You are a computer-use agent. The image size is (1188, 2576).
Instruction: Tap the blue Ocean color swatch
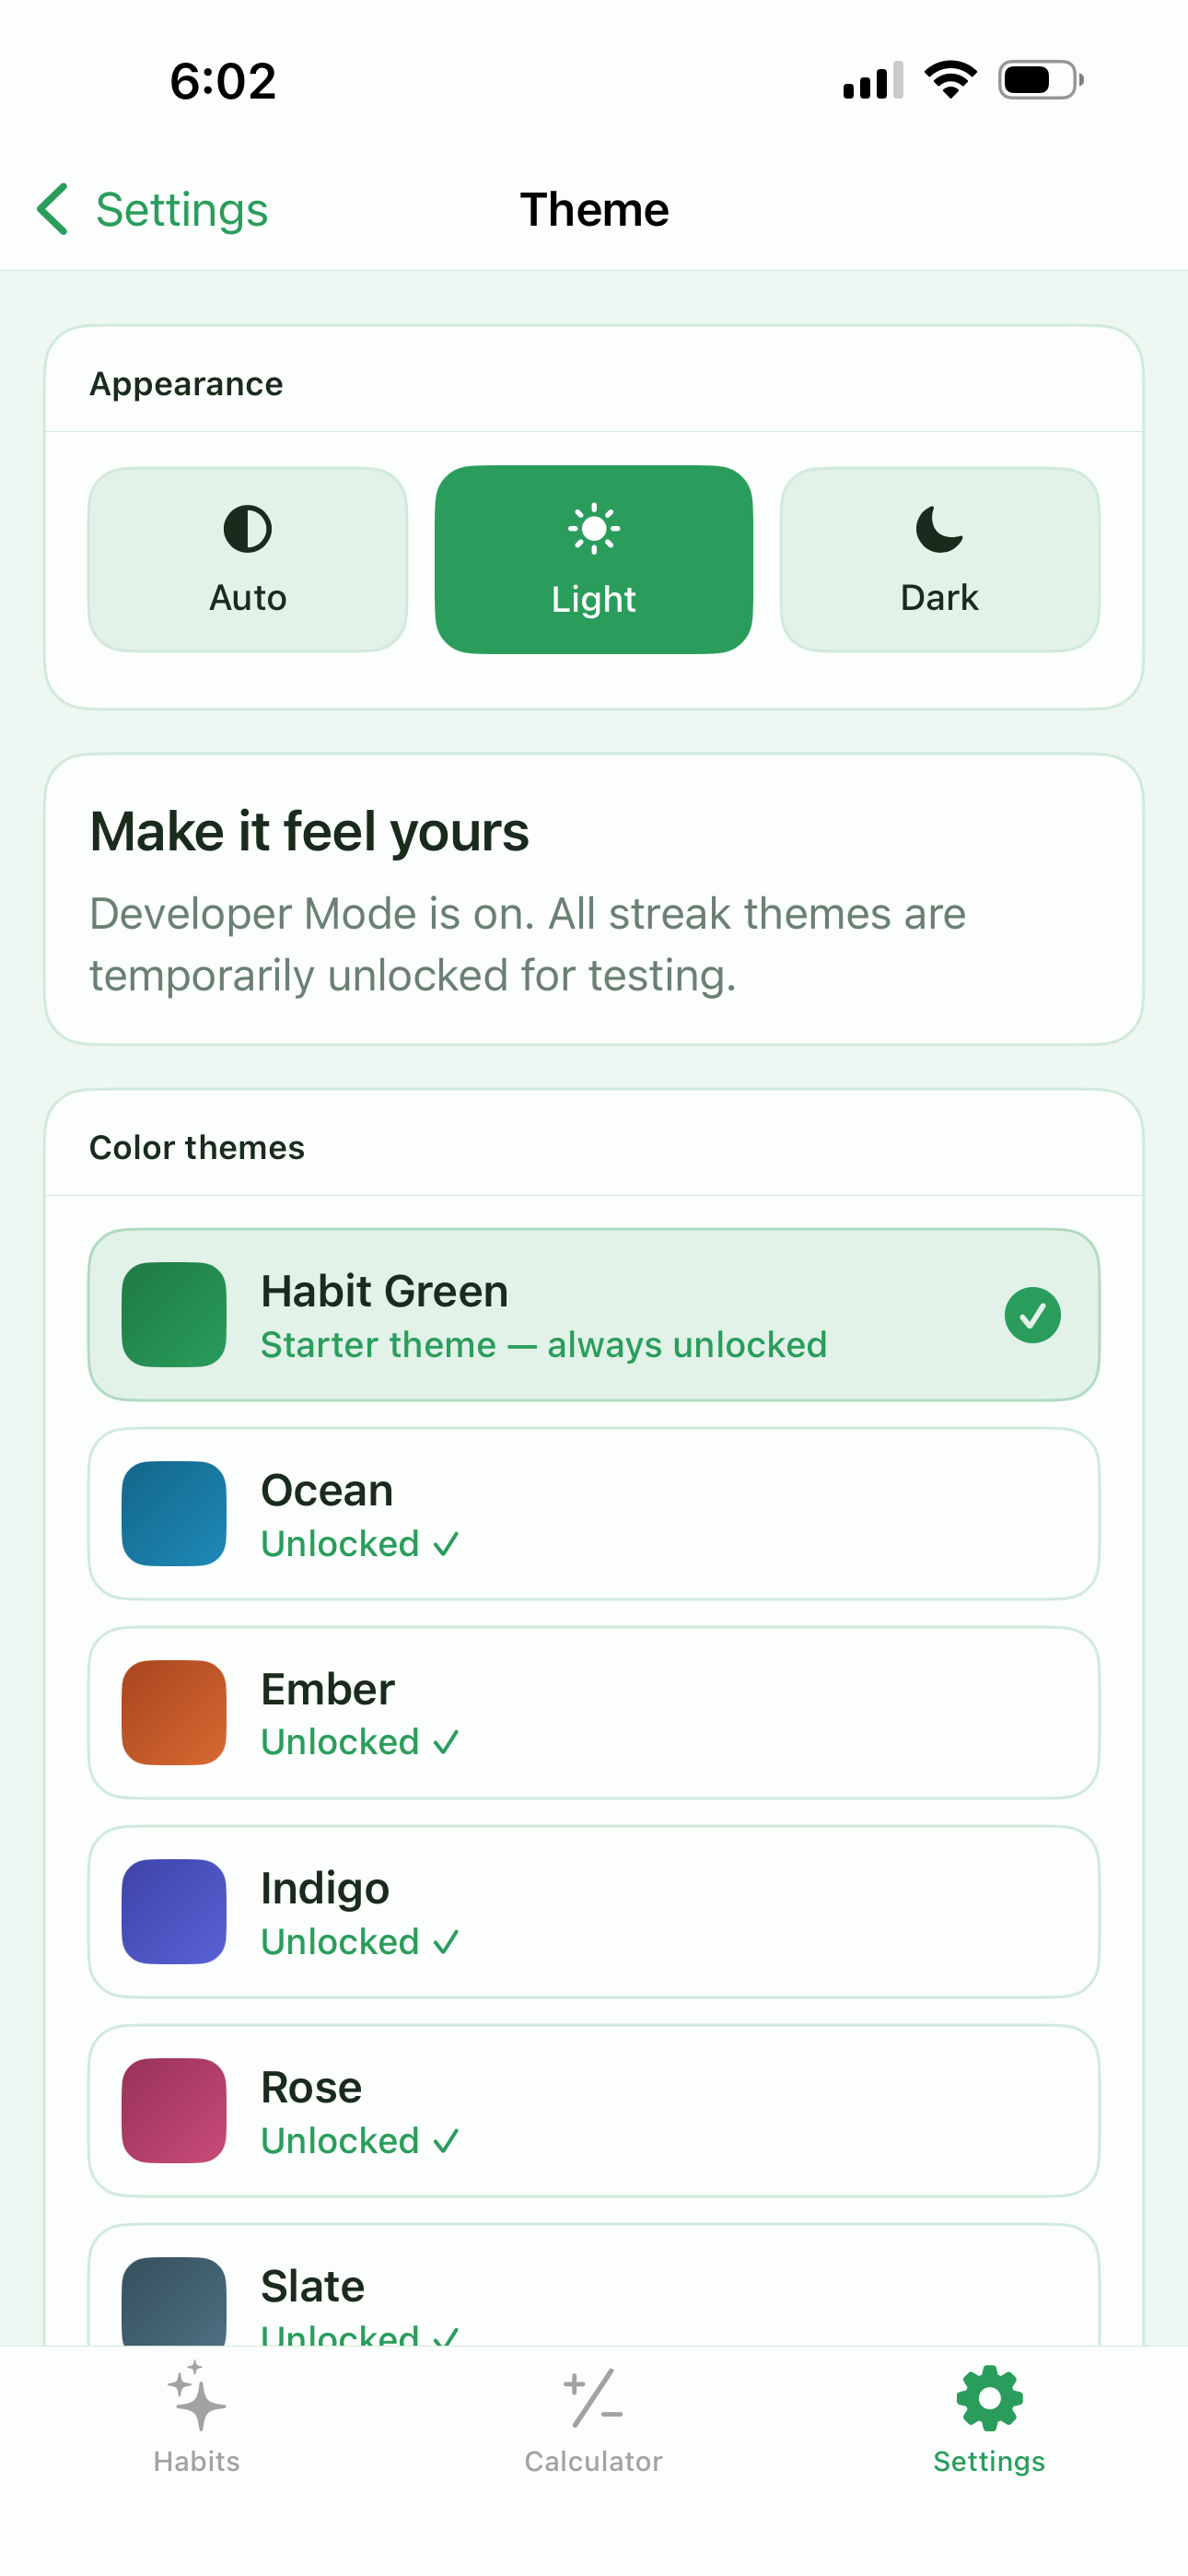[x=174, y=1514]
